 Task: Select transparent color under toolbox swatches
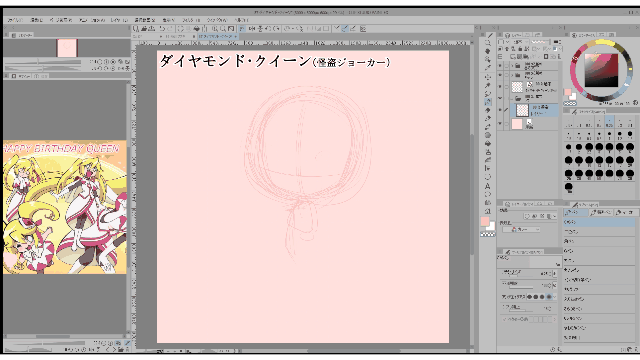click(x=488, y=235)
